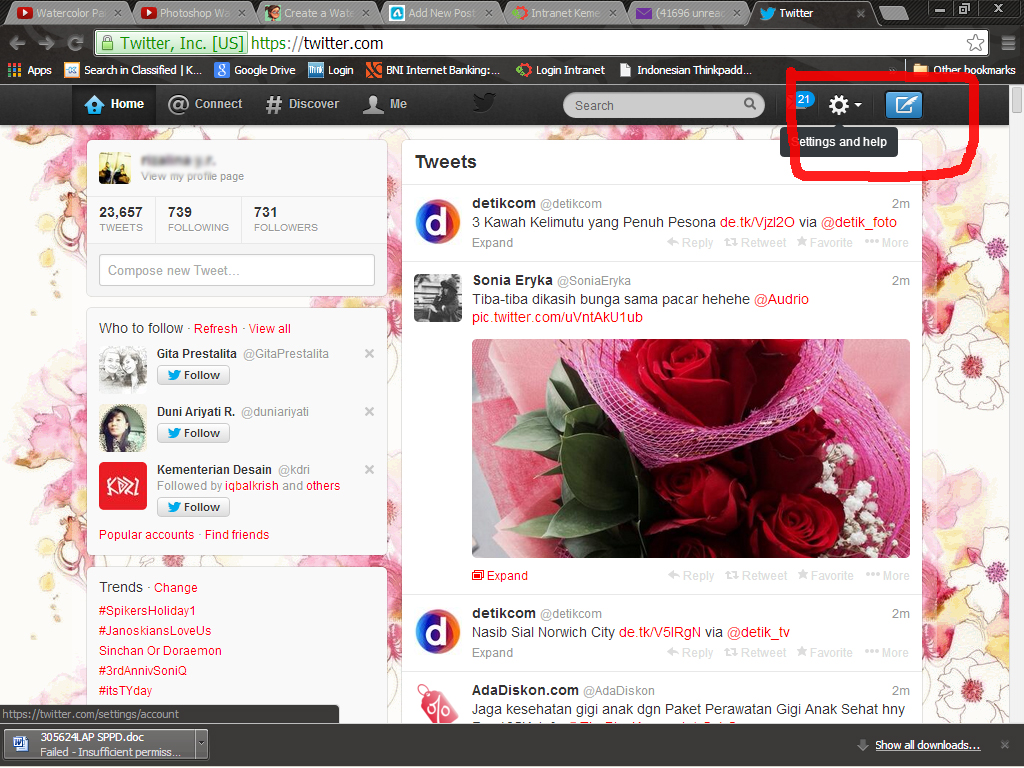1024x768 pixels.
Task: Open the Connect tab
Action: click(x=205, y=104)
